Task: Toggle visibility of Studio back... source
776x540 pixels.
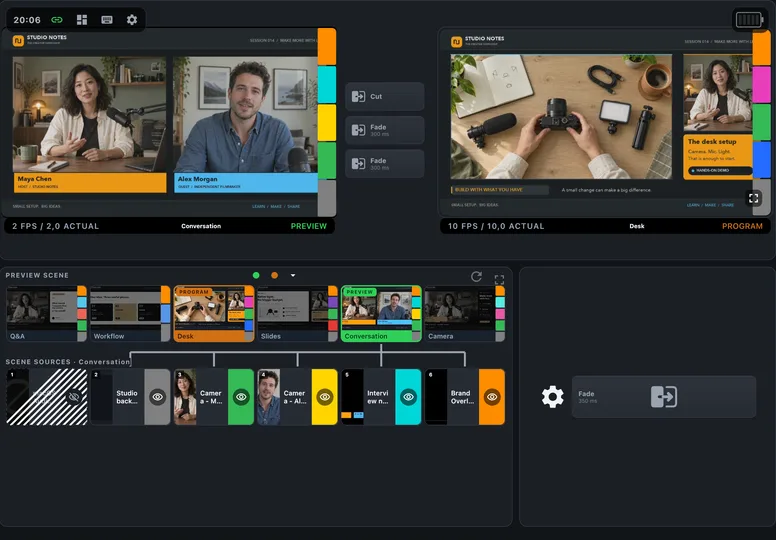Action: (x=157, y=397)
